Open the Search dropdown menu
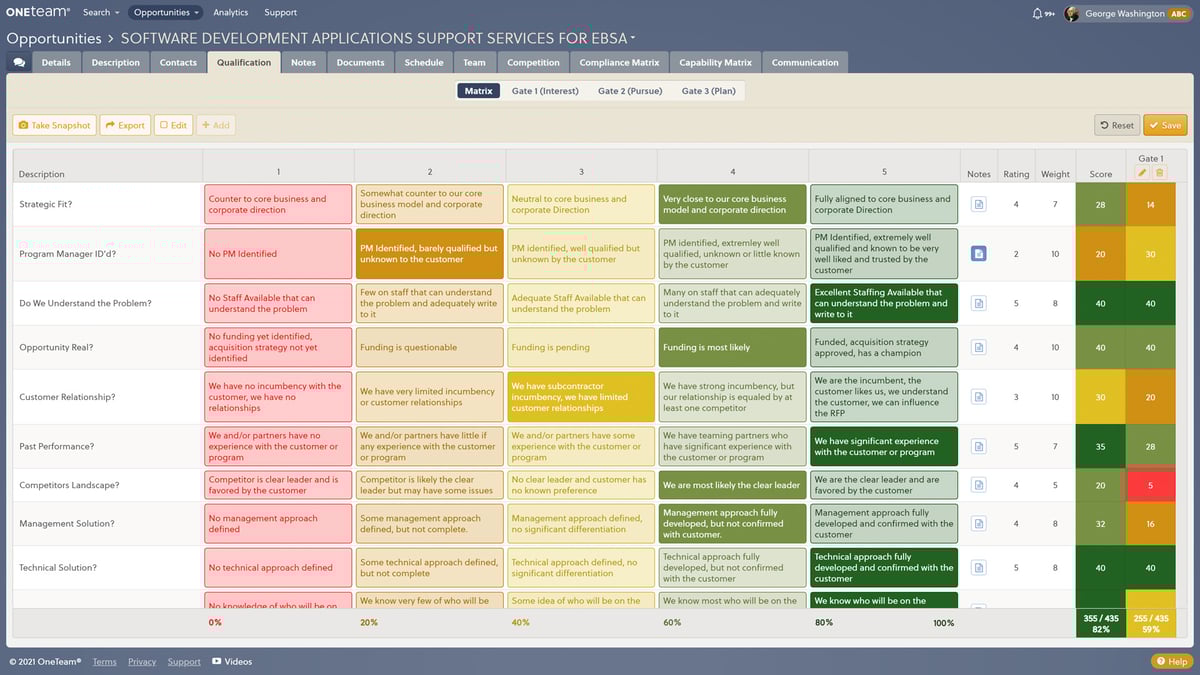 (99, 12)
